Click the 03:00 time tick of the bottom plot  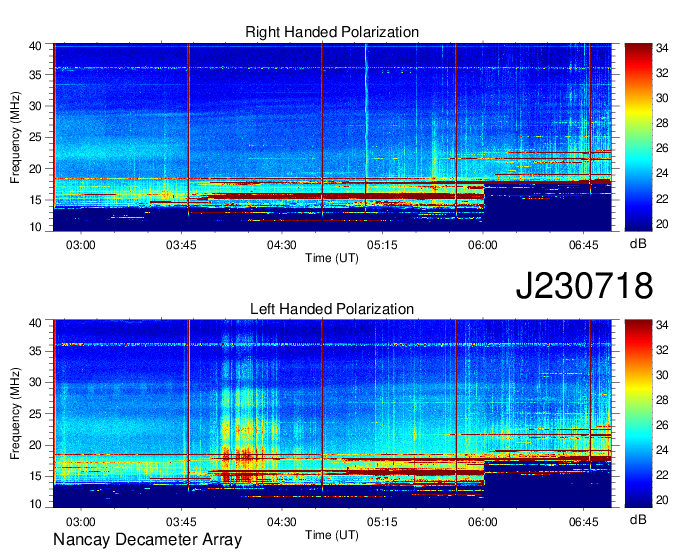click(x=81, y=522)
